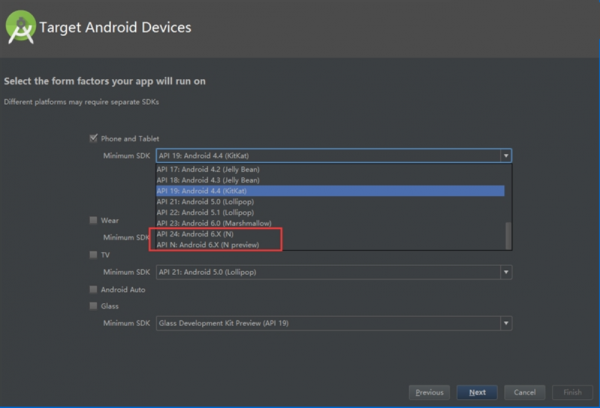This screenshot has width=600, height=408.
Task: Click the Next button
Action: point(477,392)
